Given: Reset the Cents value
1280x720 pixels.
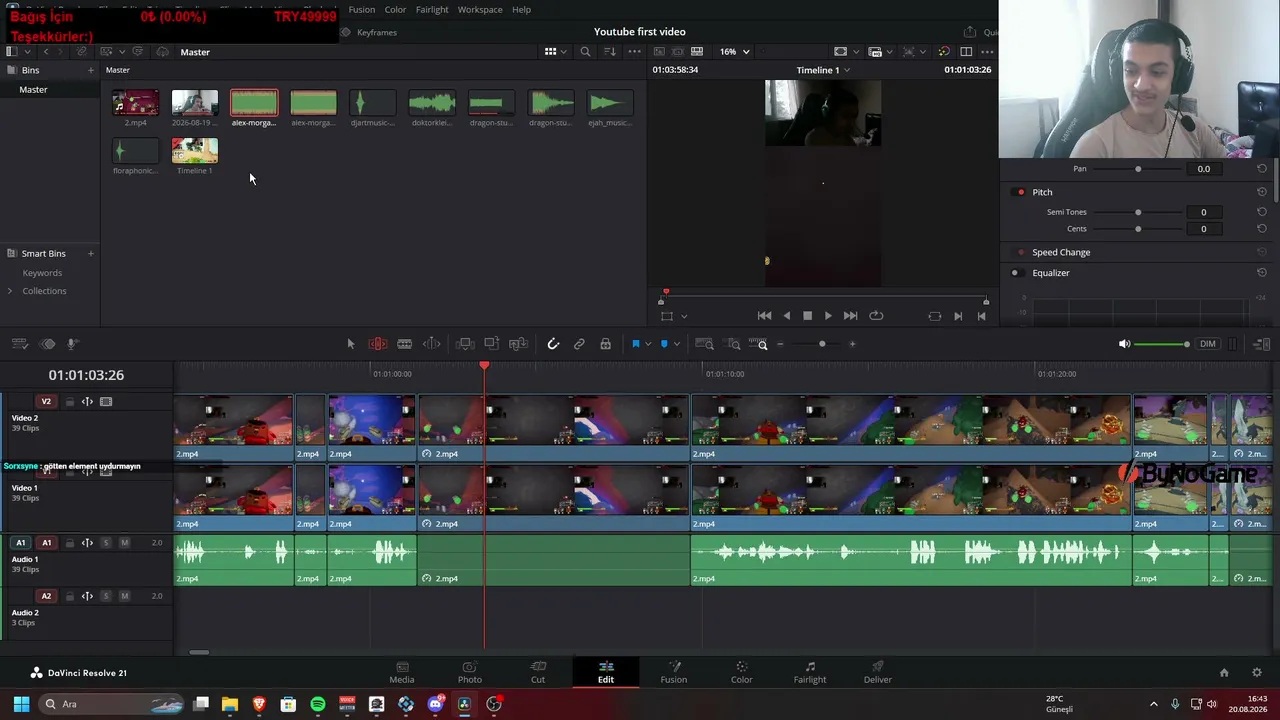Looking at the screenshot, I should [x=1262, y=229].
